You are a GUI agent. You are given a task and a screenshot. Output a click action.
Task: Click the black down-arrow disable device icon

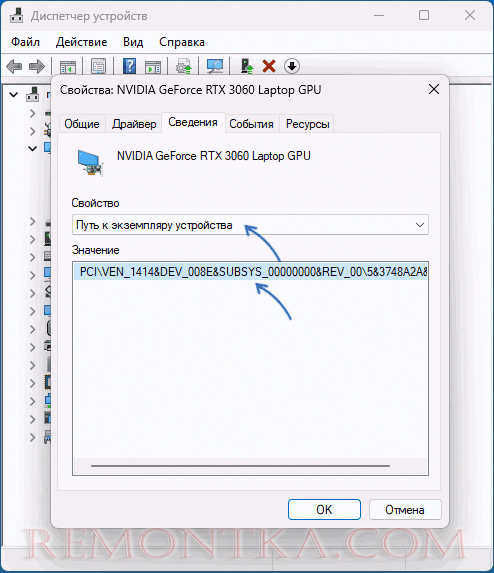coord(292,66)
